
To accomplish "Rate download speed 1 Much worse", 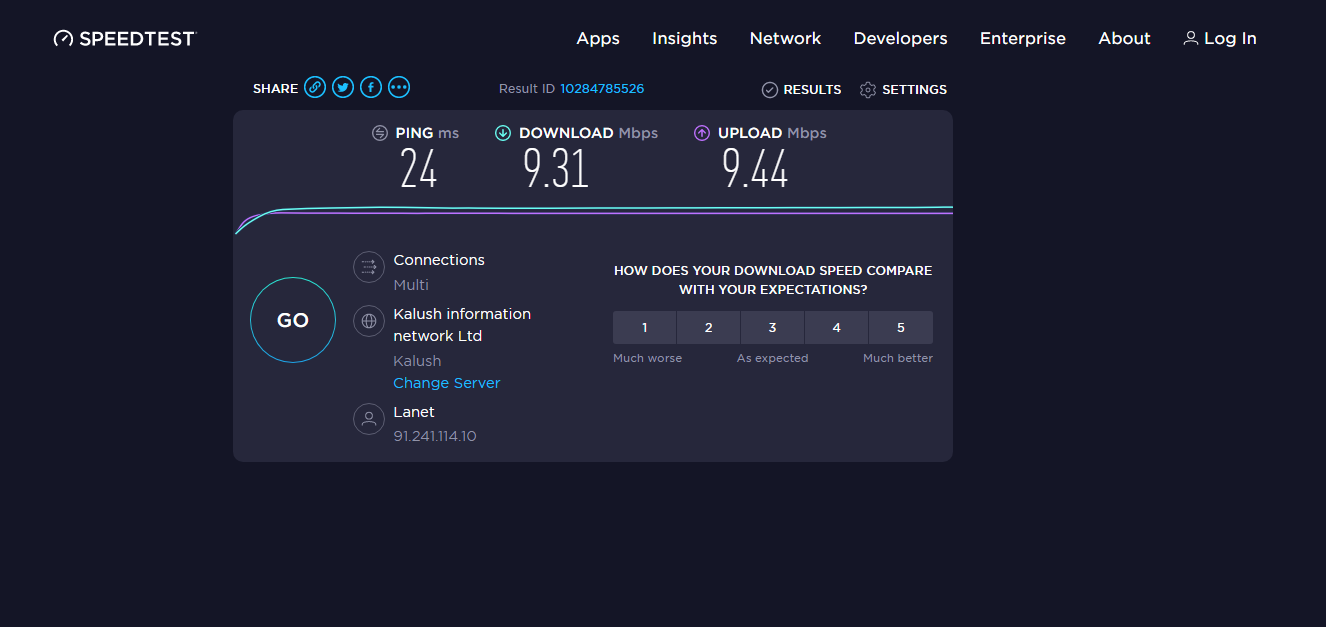I will coord(645,327).
